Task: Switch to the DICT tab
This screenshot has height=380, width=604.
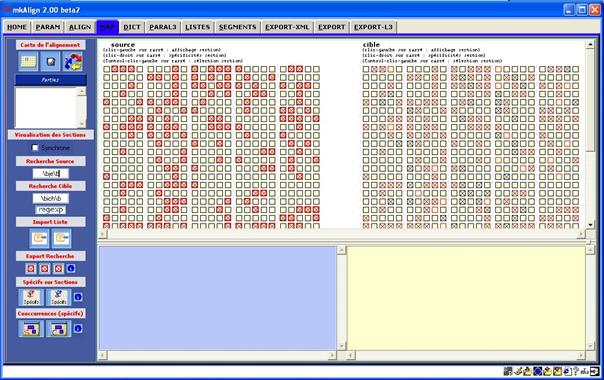Action: pos(132,27)
